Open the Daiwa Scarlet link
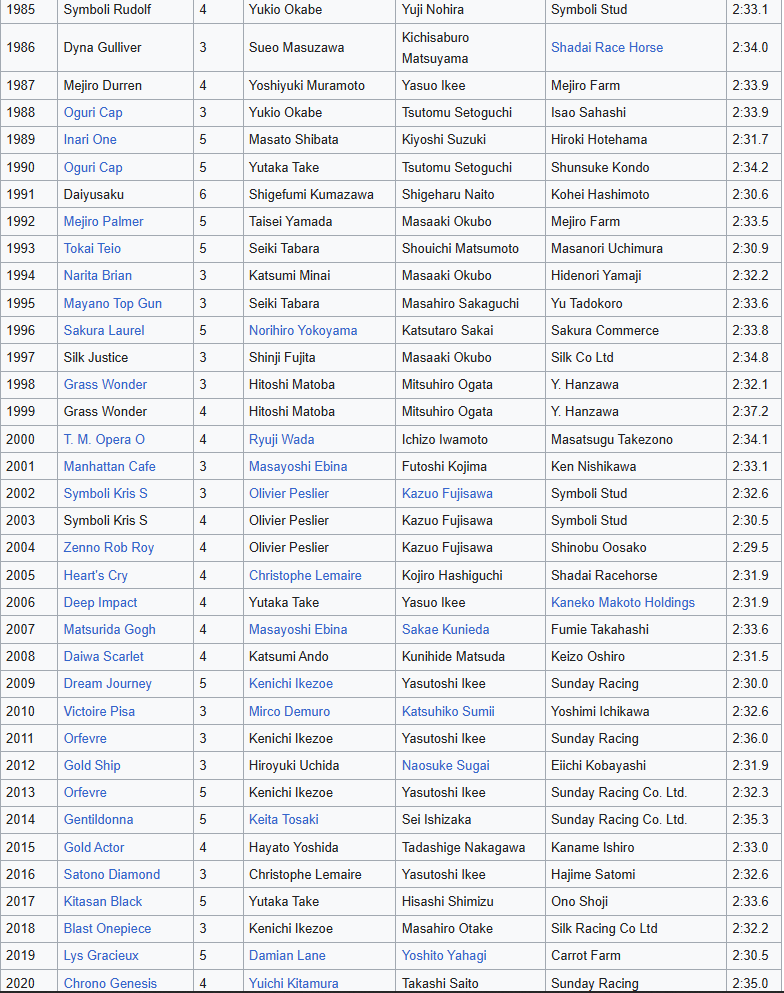The width and height of the screenshot is (784, 993). pyautogui.click(x=103, y=657)
